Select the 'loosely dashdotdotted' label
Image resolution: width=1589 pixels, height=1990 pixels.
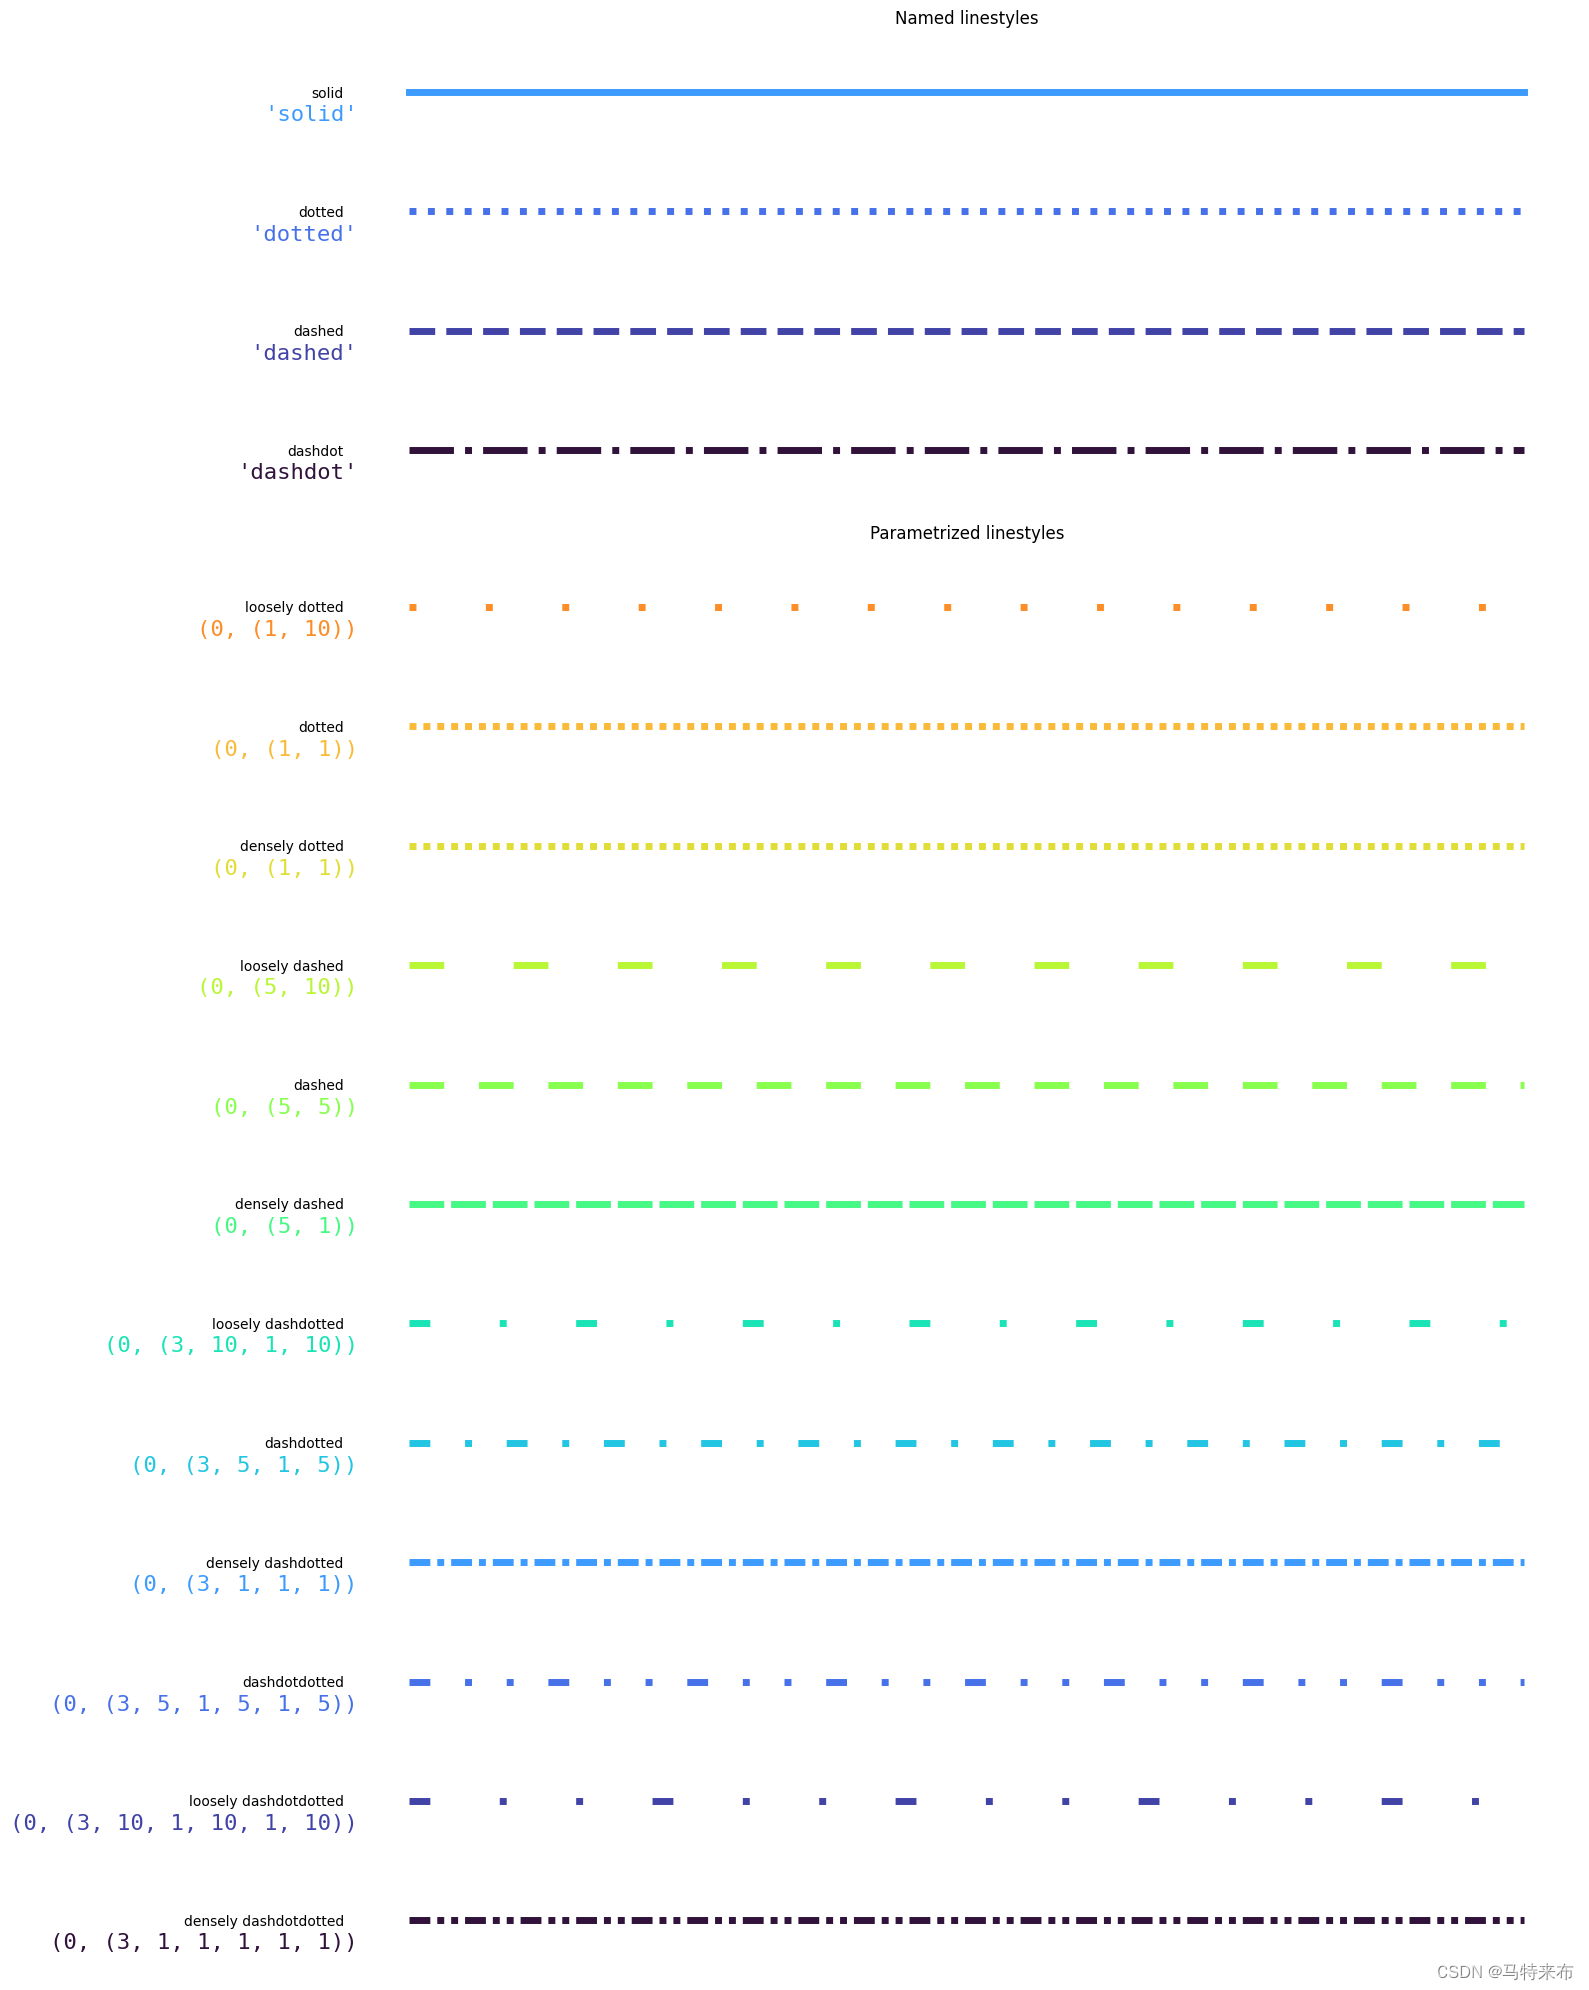coord(266,1801)
